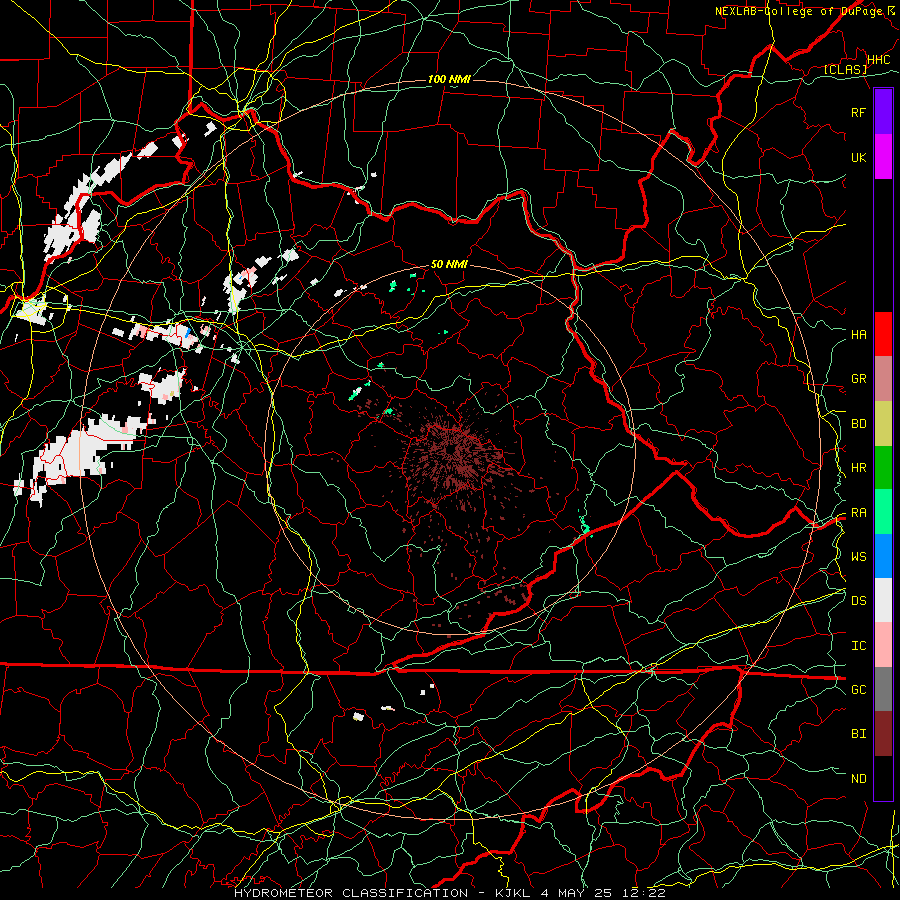Click the BI brown legend swatch
This screenshot has height=900, width=900.
[883, 734]
